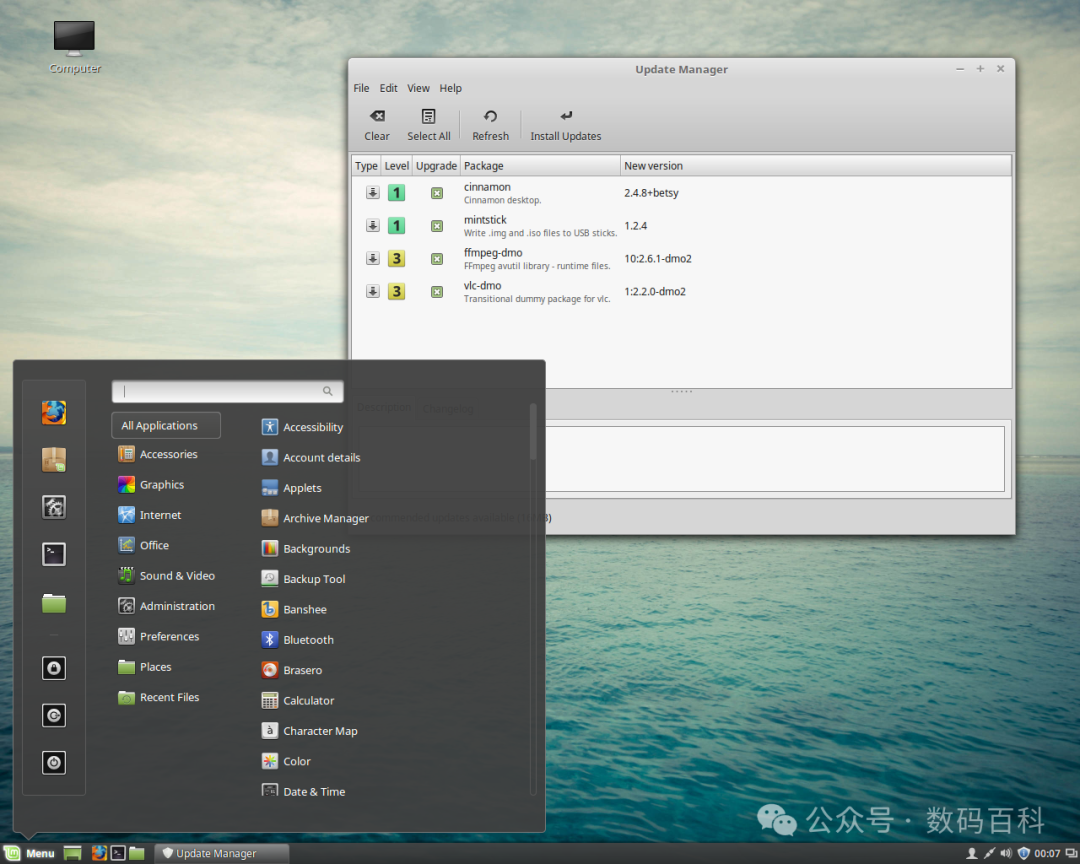Open Calculator from the applications list
Screen dimensions: 1080x864
[308, 701]
